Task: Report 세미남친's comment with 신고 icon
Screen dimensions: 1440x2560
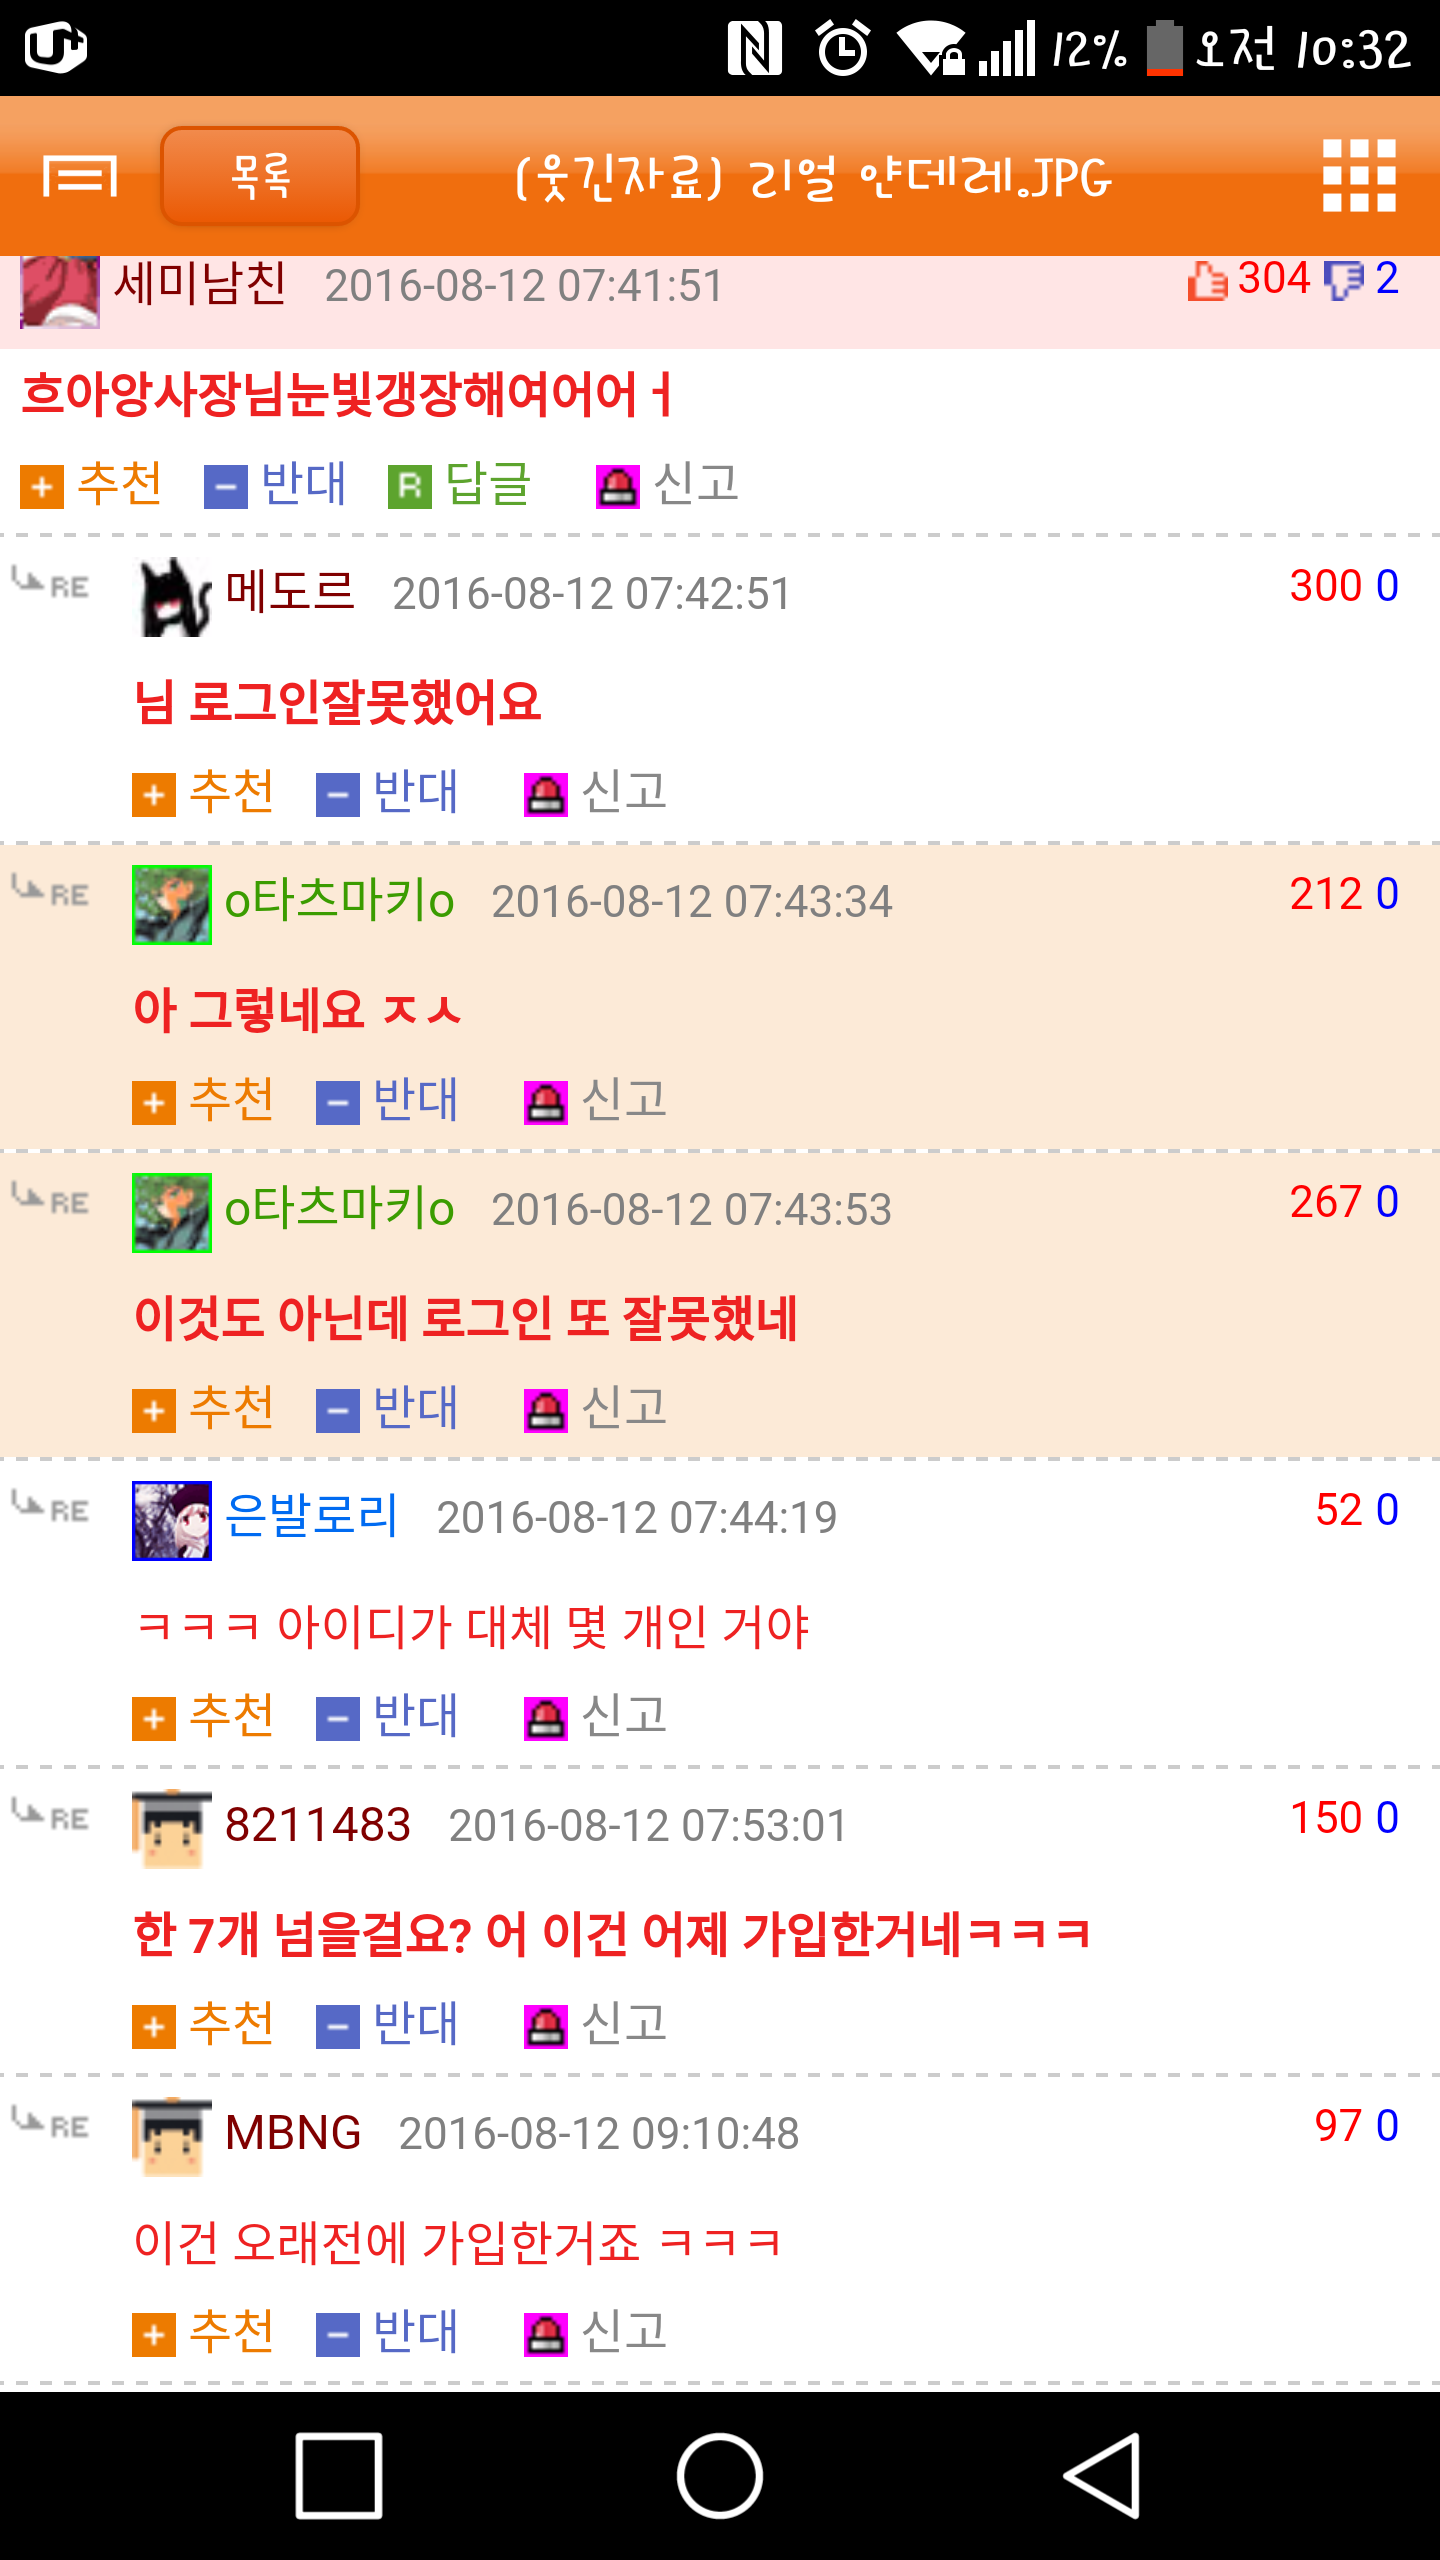Action: (x=618, y=487)
